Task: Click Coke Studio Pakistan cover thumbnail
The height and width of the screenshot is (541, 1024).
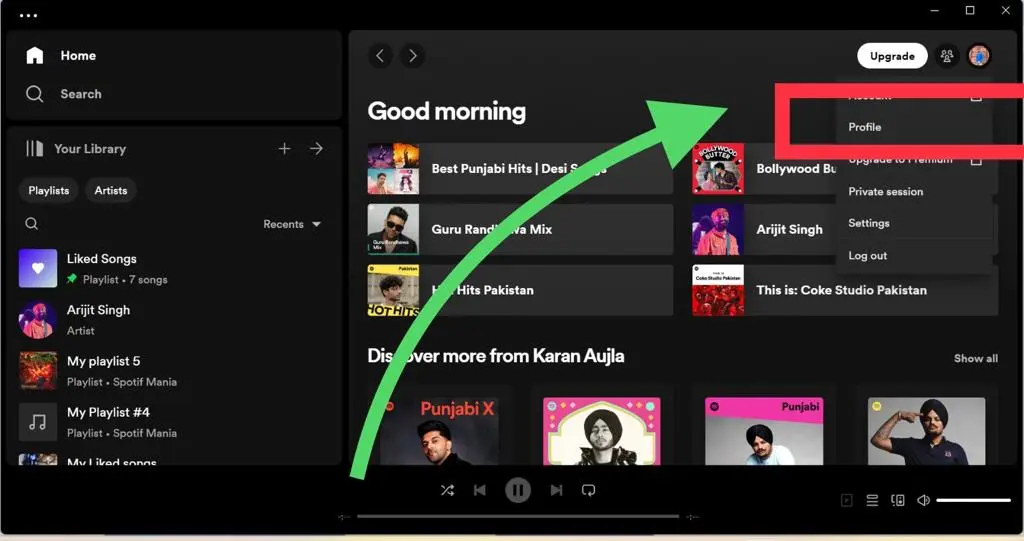Action: pyautogui.click(x=718, y=290)
